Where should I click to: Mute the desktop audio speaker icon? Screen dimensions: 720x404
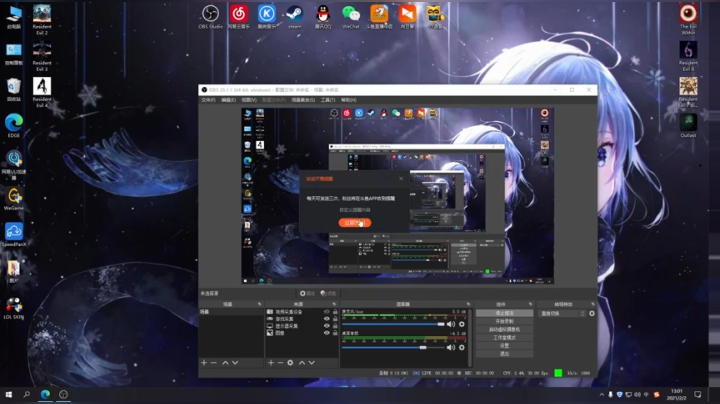tap(451, 348)
